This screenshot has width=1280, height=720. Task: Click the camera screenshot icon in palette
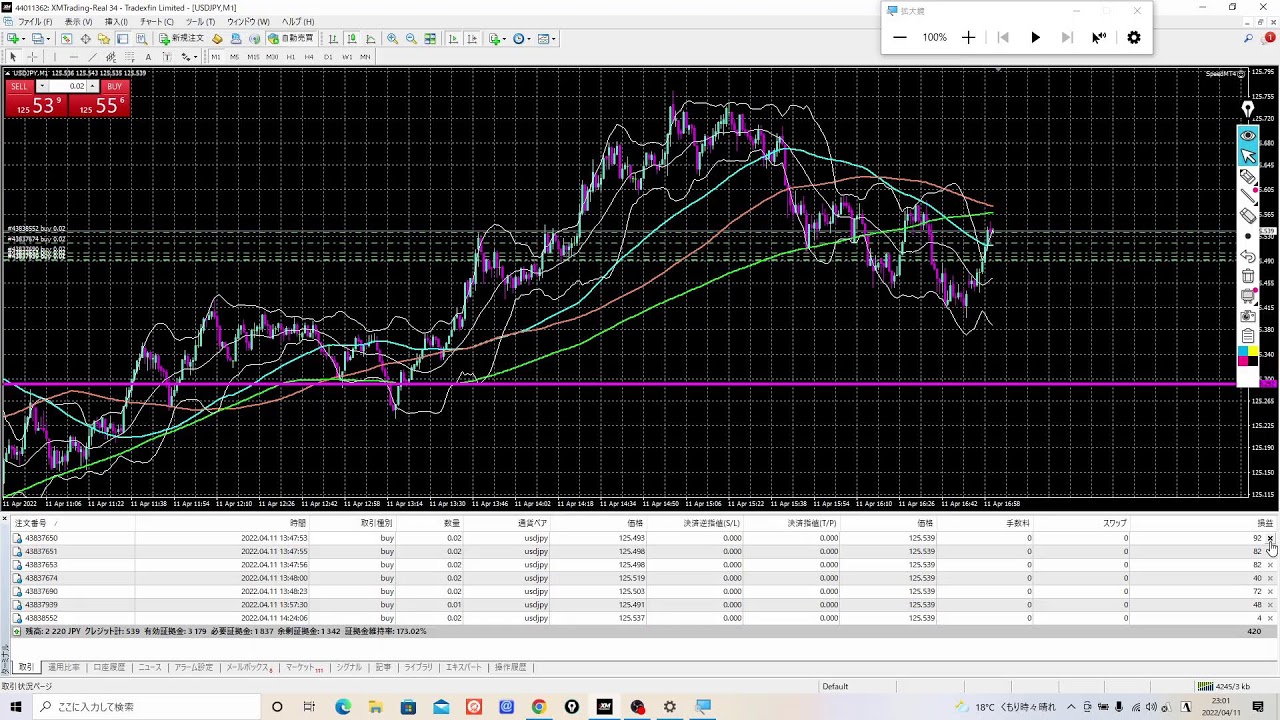(1248, 316)
